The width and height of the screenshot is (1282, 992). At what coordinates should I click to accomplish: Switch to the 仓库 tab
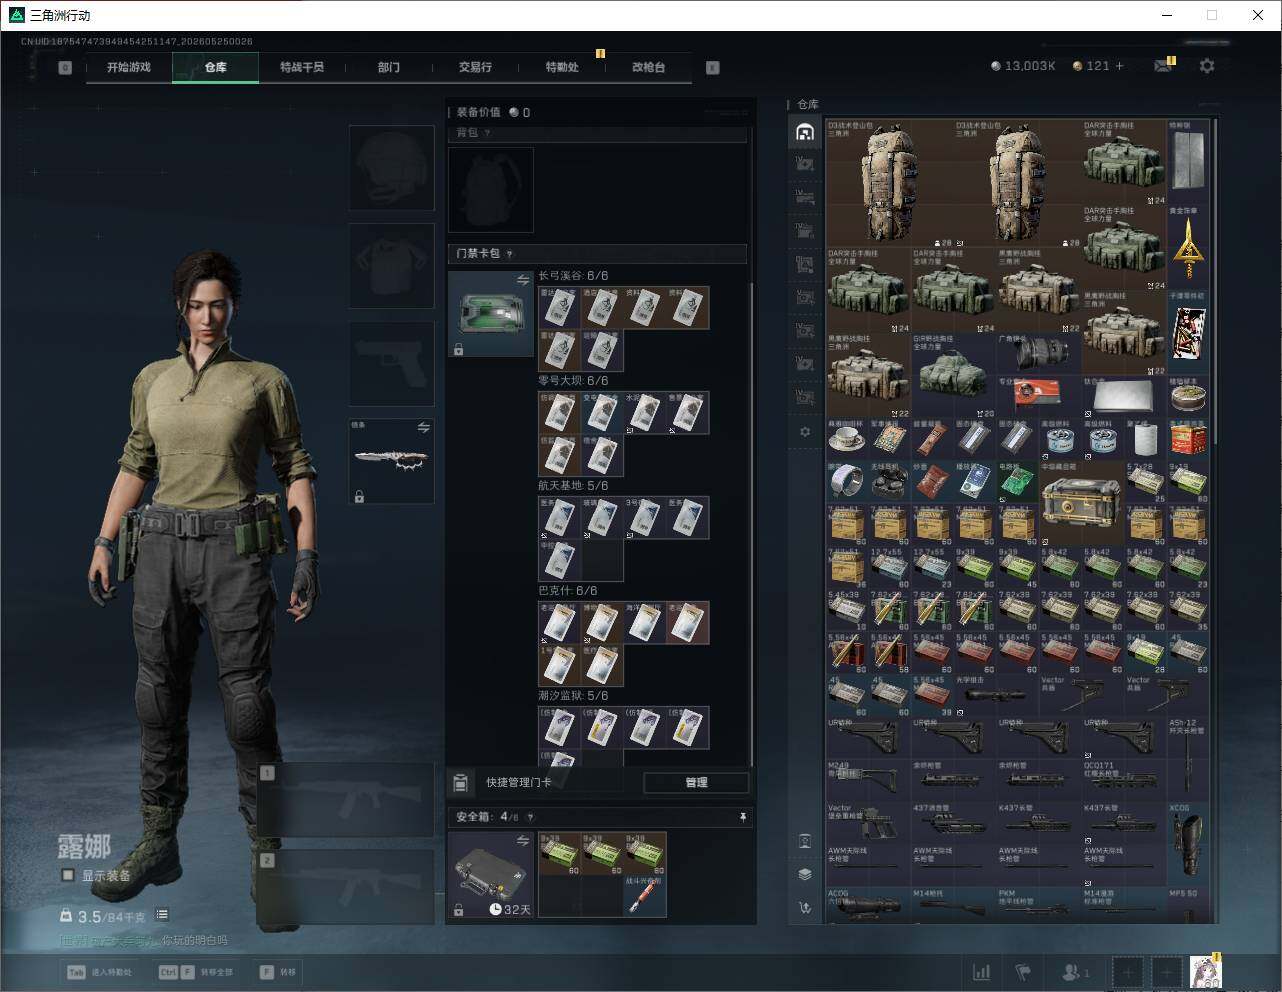click(x=215, y=67)
